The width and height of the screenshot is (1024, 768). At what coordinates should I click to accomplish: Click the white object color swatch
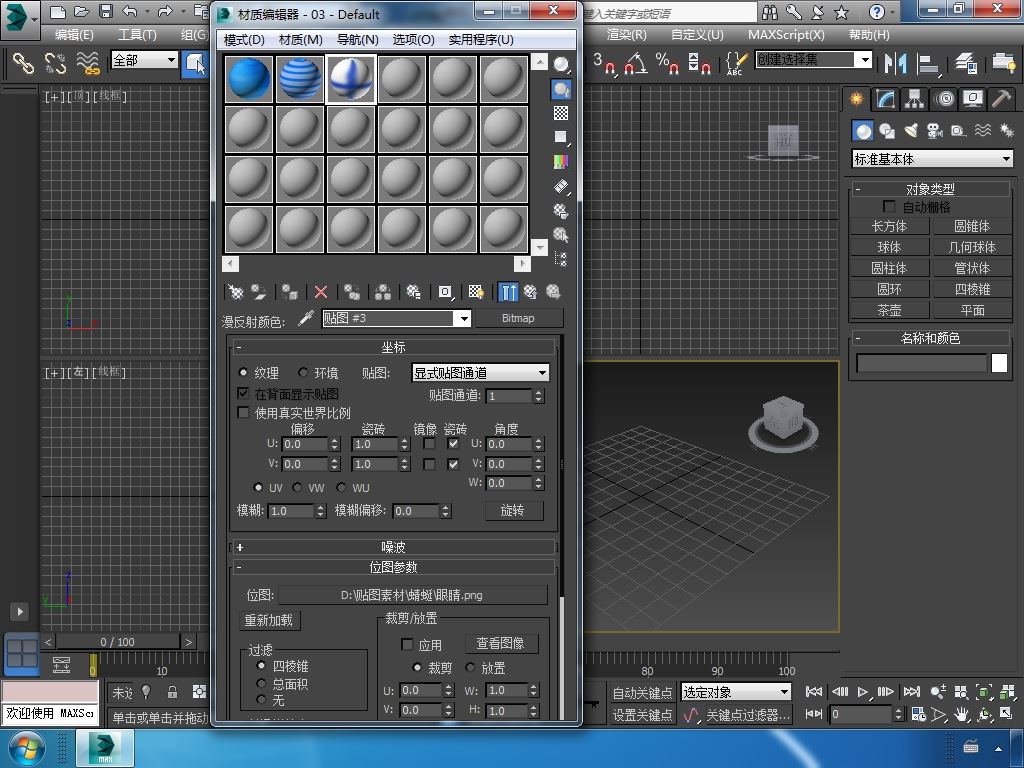(x=999, y=364)
